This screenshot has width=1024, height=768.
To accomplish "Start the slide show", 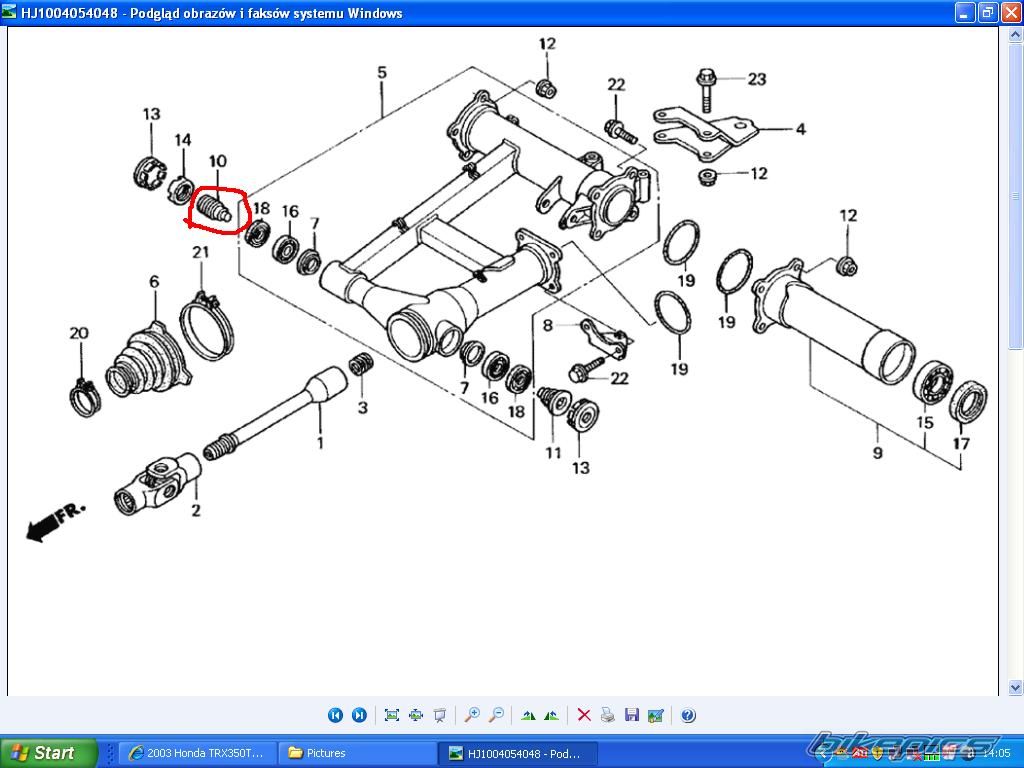I will coord(440,715).
